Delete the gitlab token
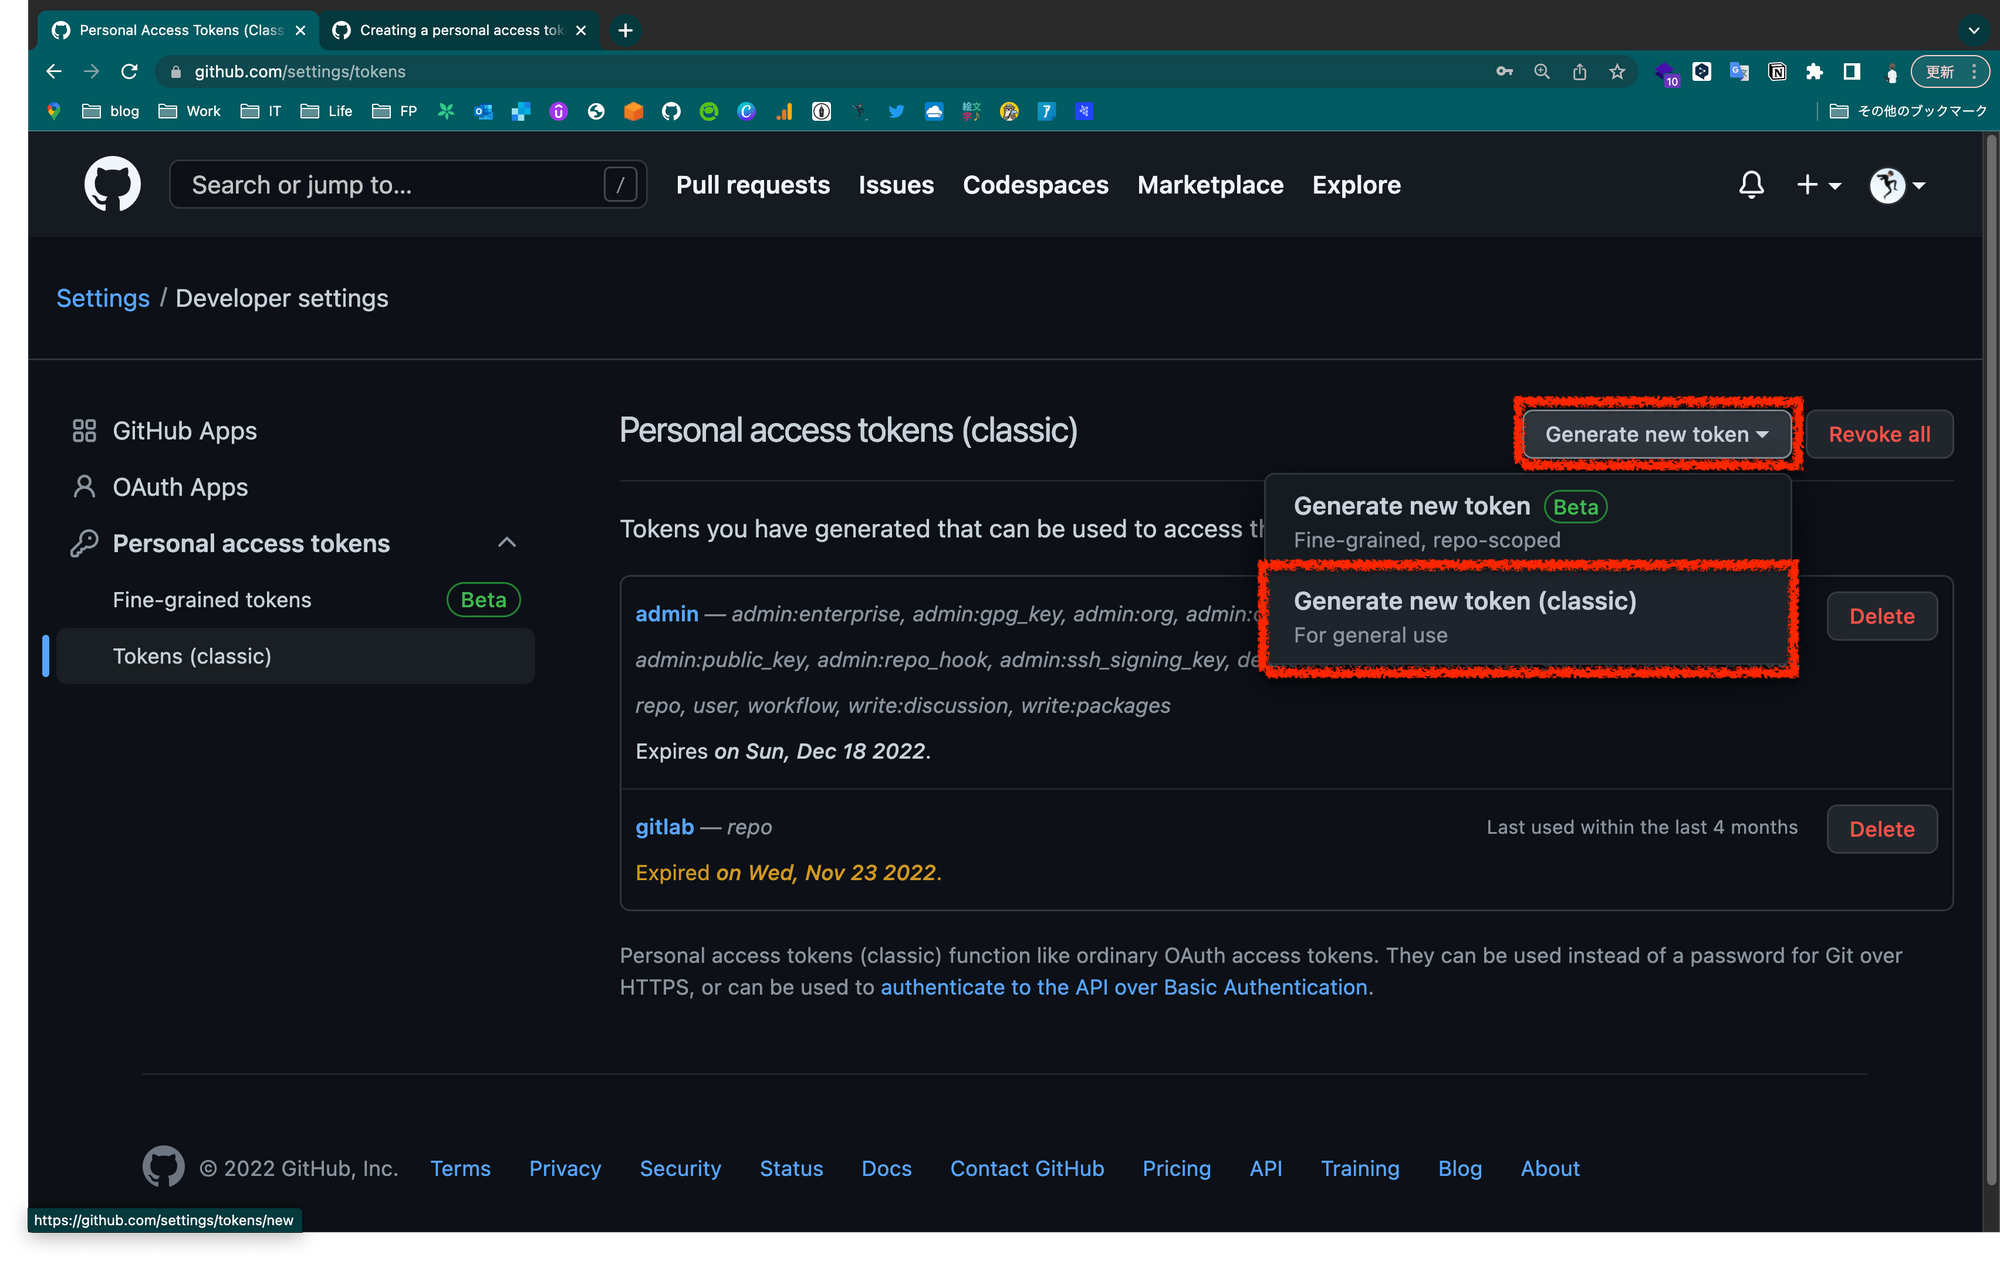 [1881, 829]
